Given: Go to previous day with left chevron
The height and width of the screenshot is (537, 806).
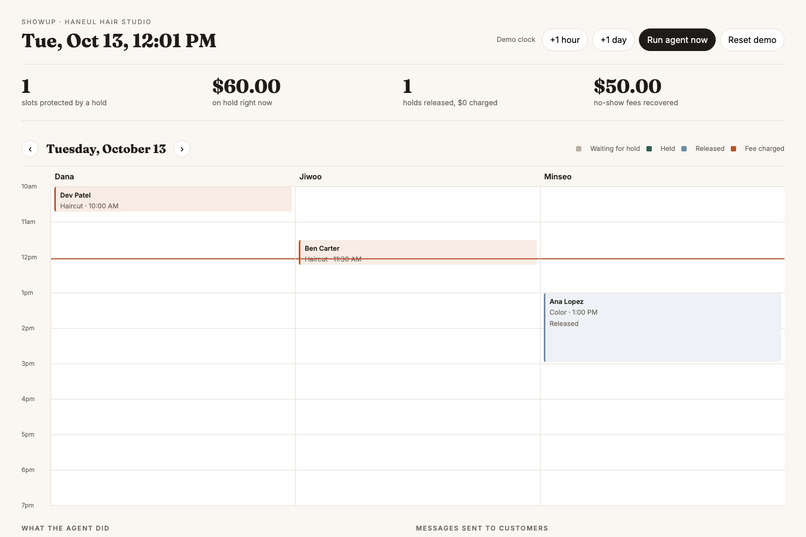Looking at the screenshot, I should point(30,149).
